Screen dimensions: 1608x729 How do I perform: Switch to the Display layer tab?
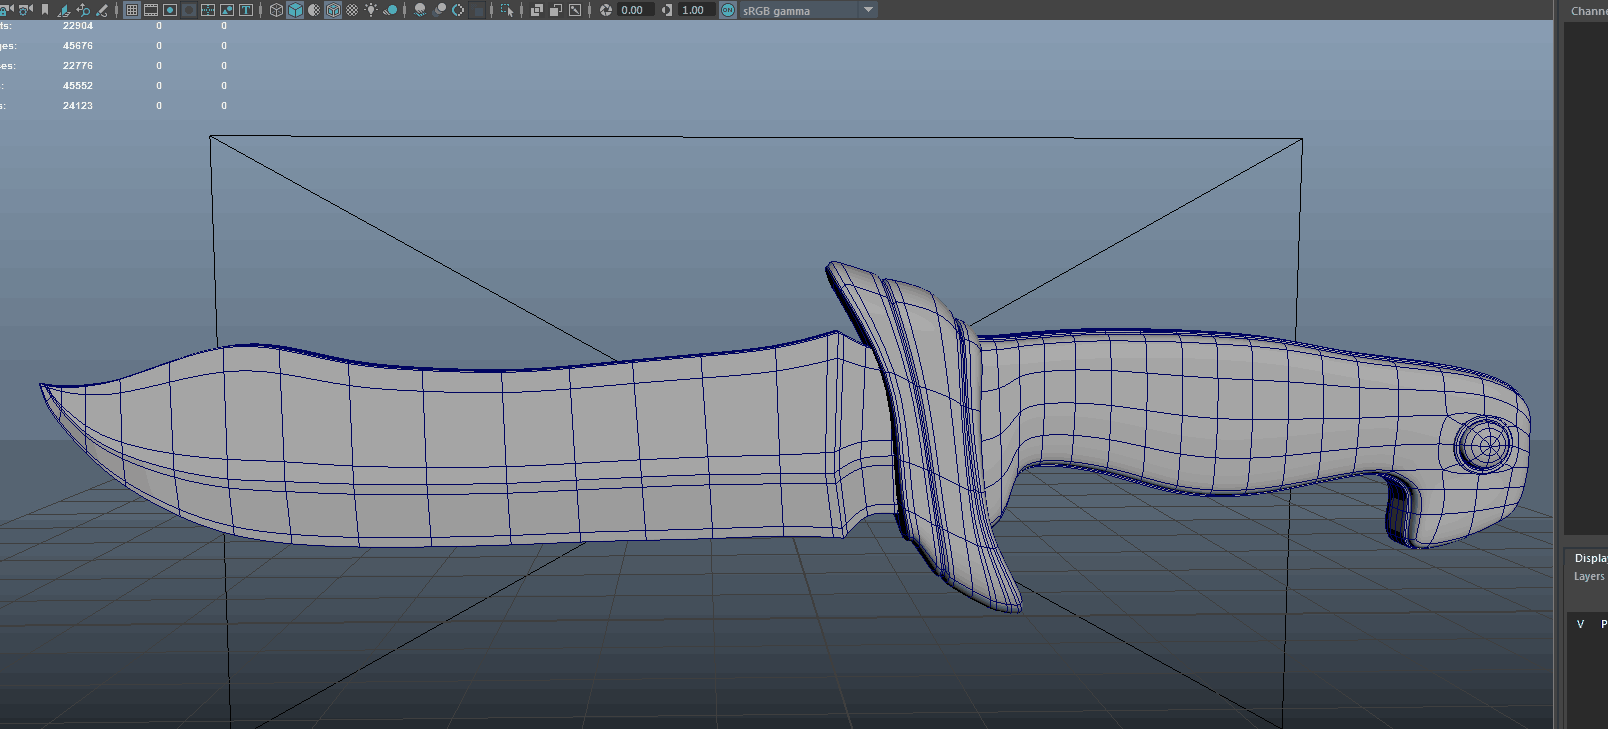click(1590, 558)
